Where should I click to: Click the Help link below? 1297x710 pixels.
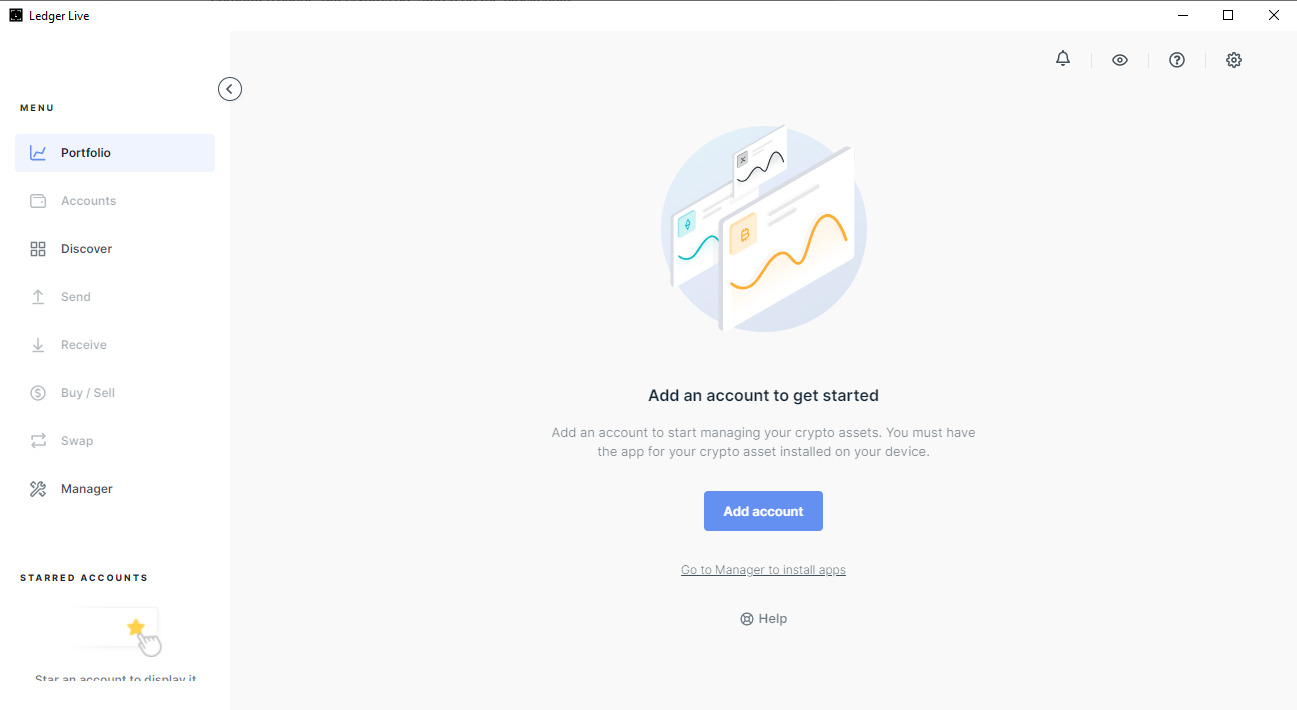[763, 619]
